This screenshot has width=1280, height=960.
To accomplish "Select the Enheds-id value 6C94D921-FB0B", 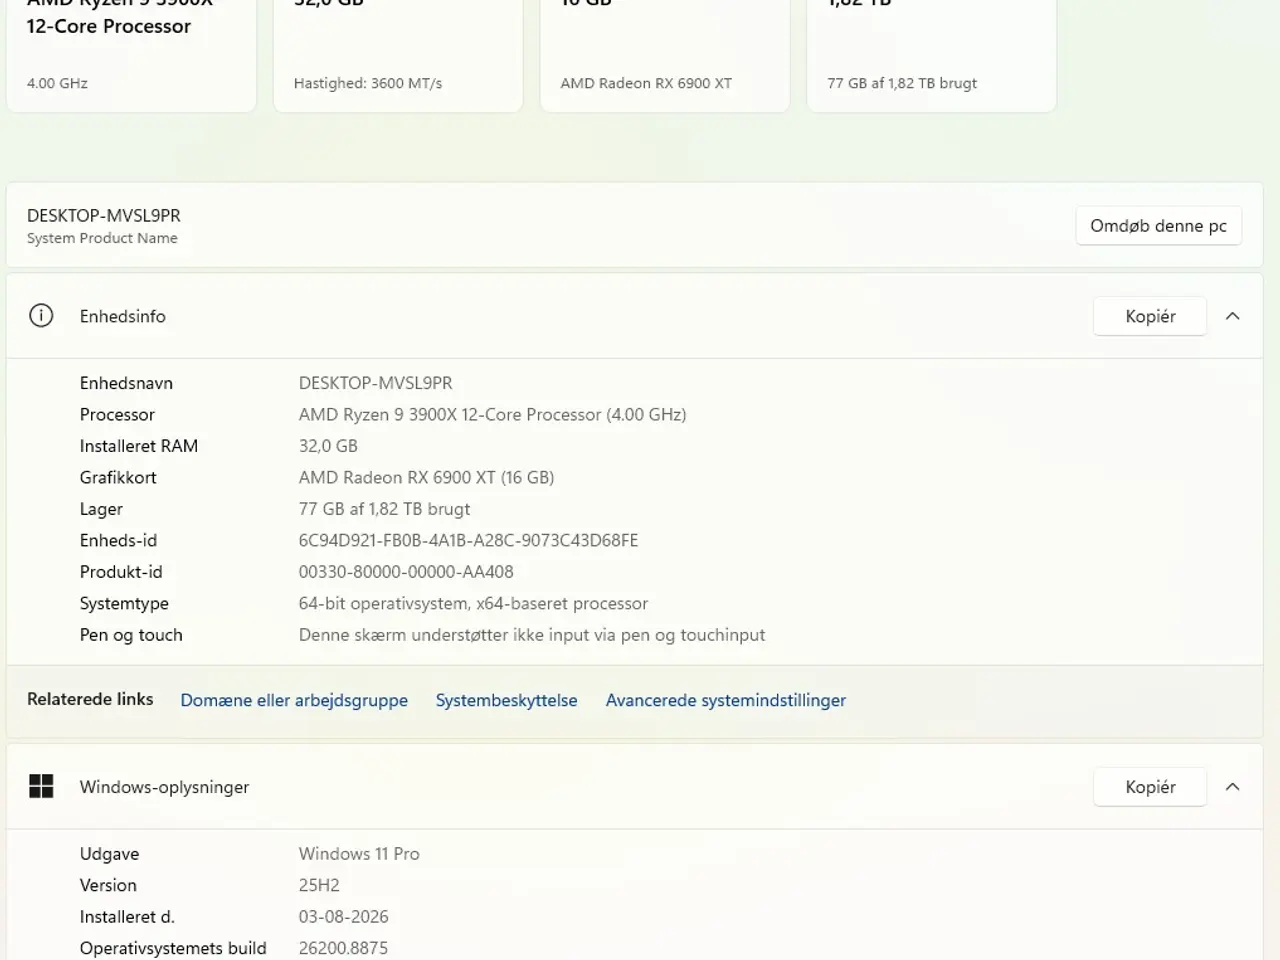I will [x=468, y=540].
